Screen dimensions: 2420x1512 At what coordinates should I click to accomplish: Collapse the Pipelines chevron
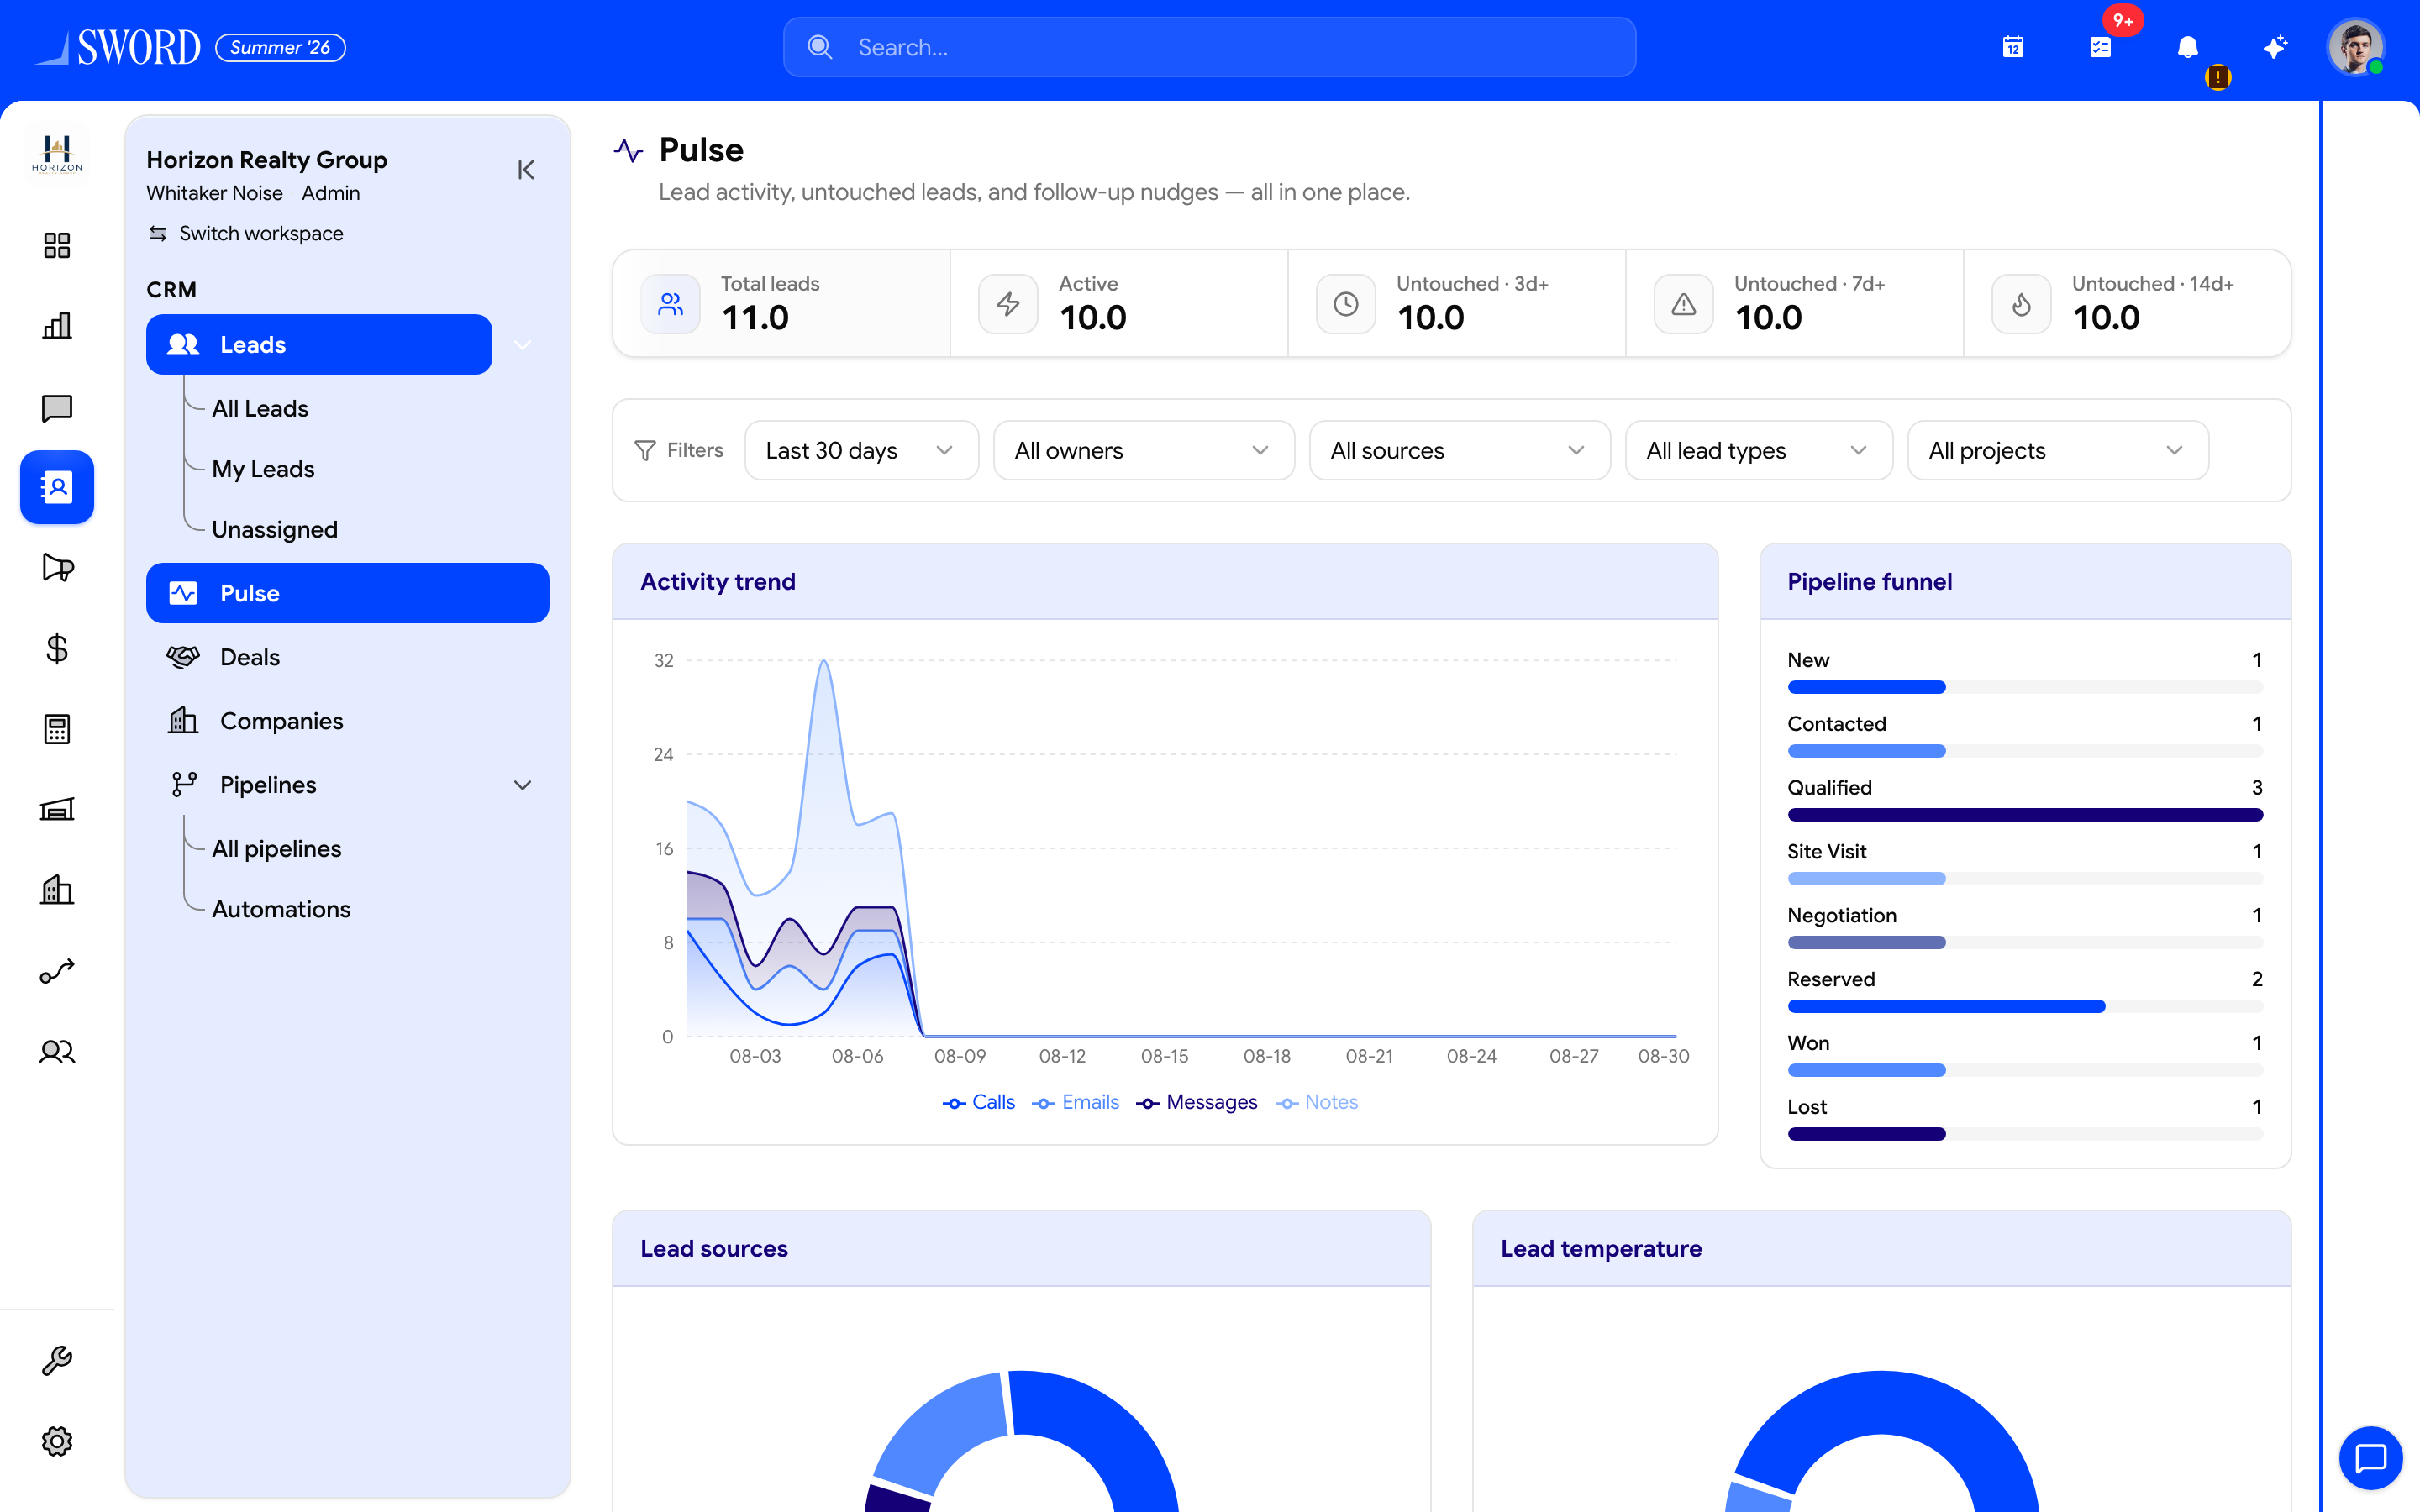[x=522, y=785]
